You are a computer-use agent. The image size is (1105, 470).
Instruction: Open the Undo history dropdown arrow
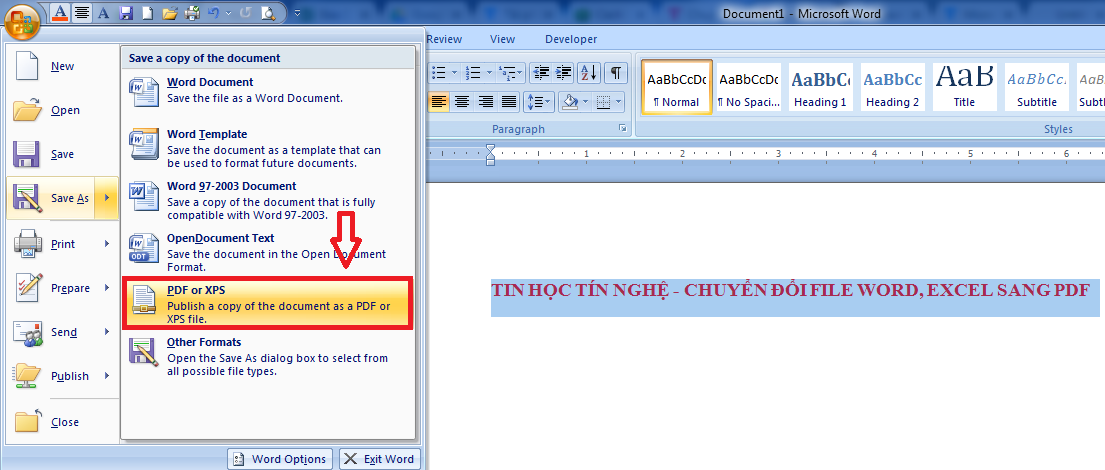click(228, 13)
